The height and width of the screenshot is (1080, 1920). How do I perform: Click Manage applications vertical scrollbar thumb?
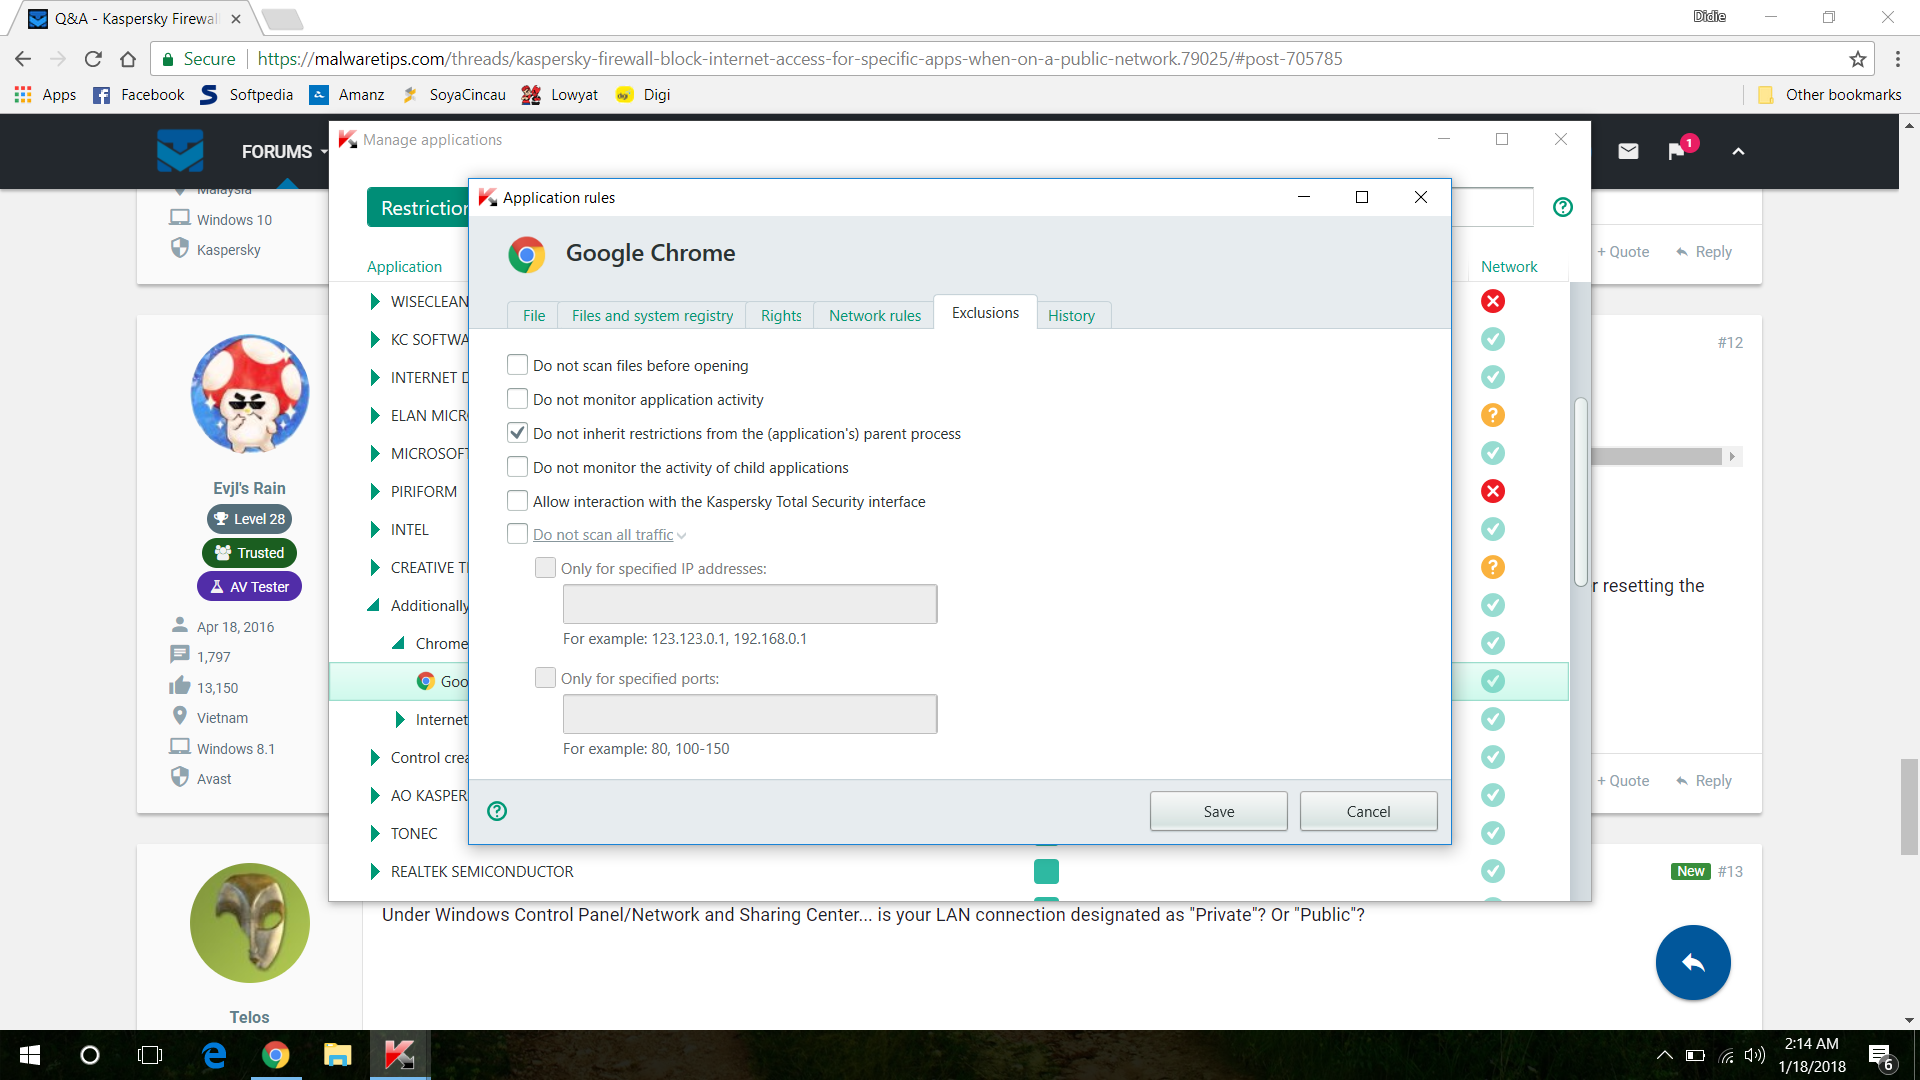(1580, 490)
